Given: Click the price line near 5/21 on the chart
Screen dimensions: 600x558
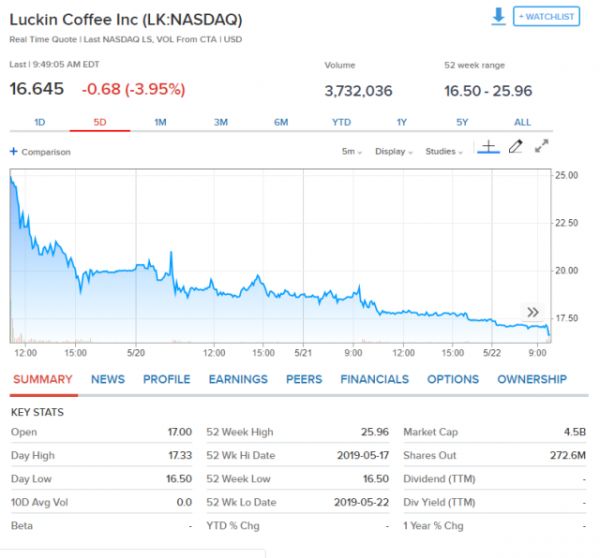Looking at the screenshot, I should (x=305, y=296).
